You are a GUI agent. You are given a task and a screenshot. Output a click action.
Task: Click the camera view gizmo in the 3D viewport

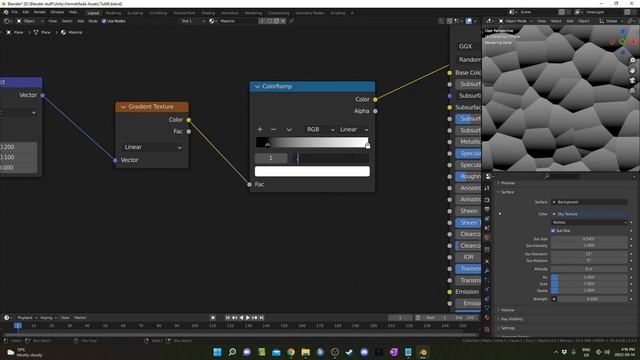[x=632, y=80]
